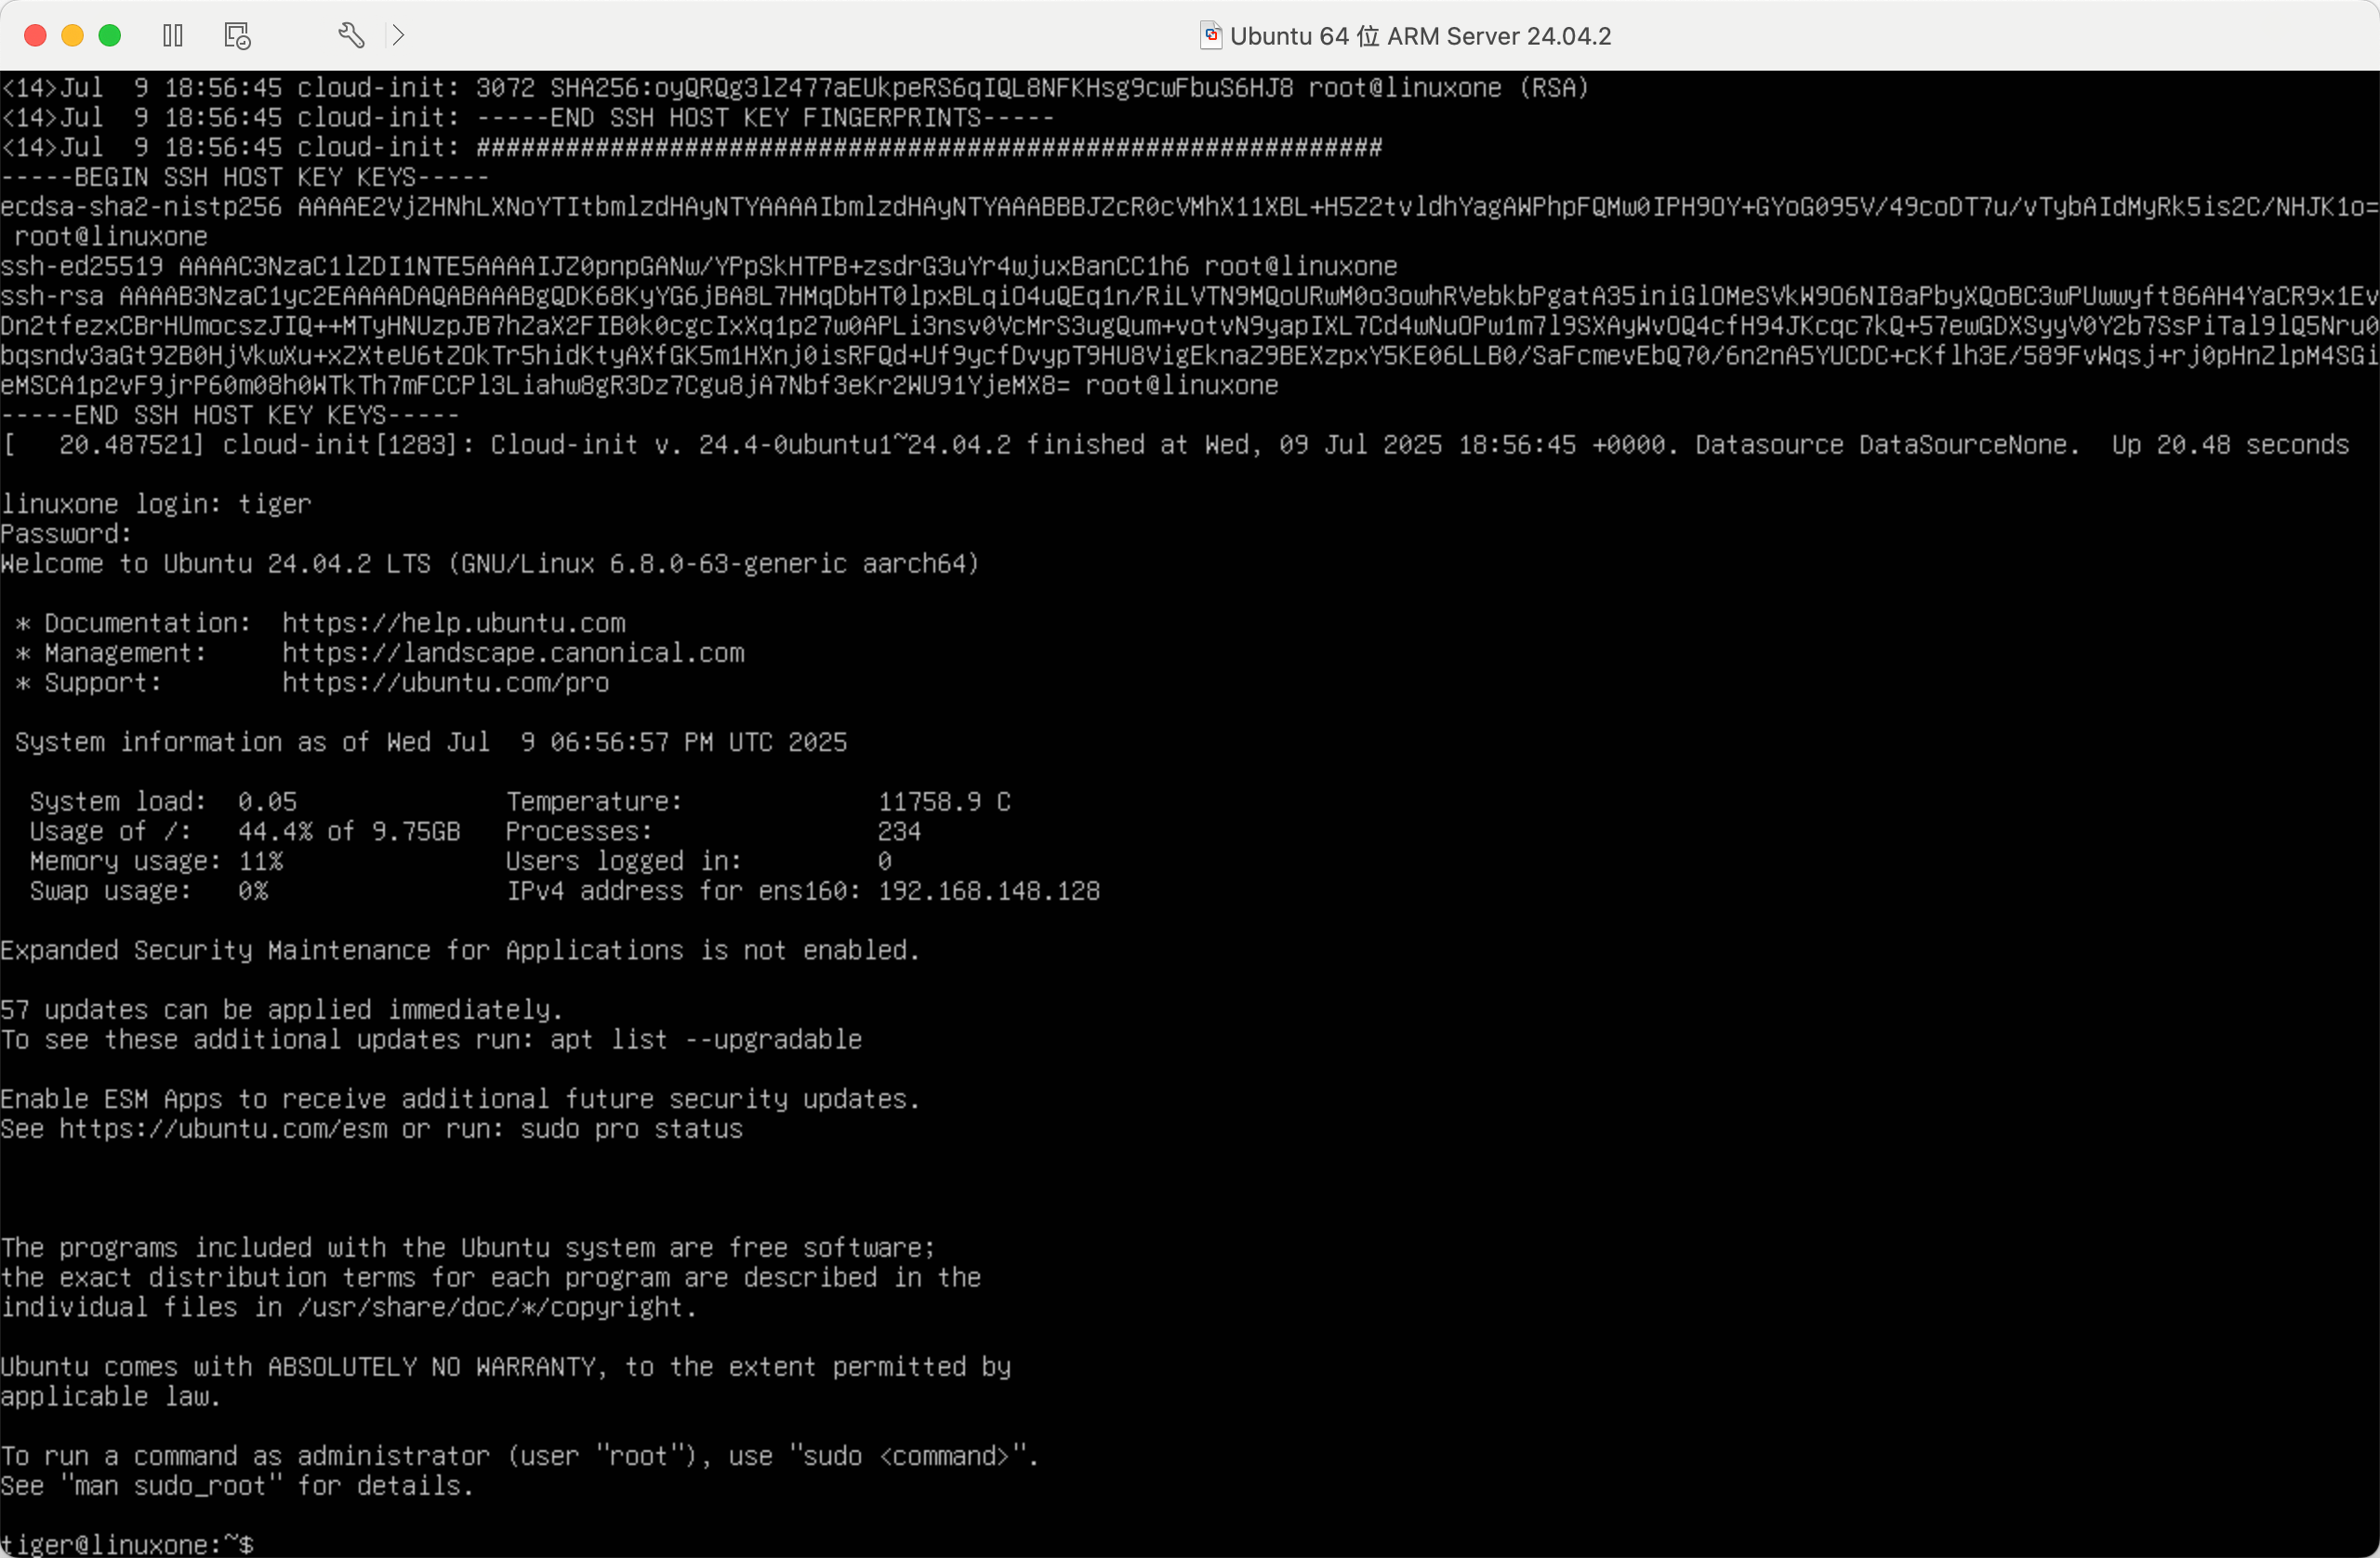Screen dimensions: 2380x1558
Task: Click https://landscape.canonical.com URL text
Action: click(513, 653)
